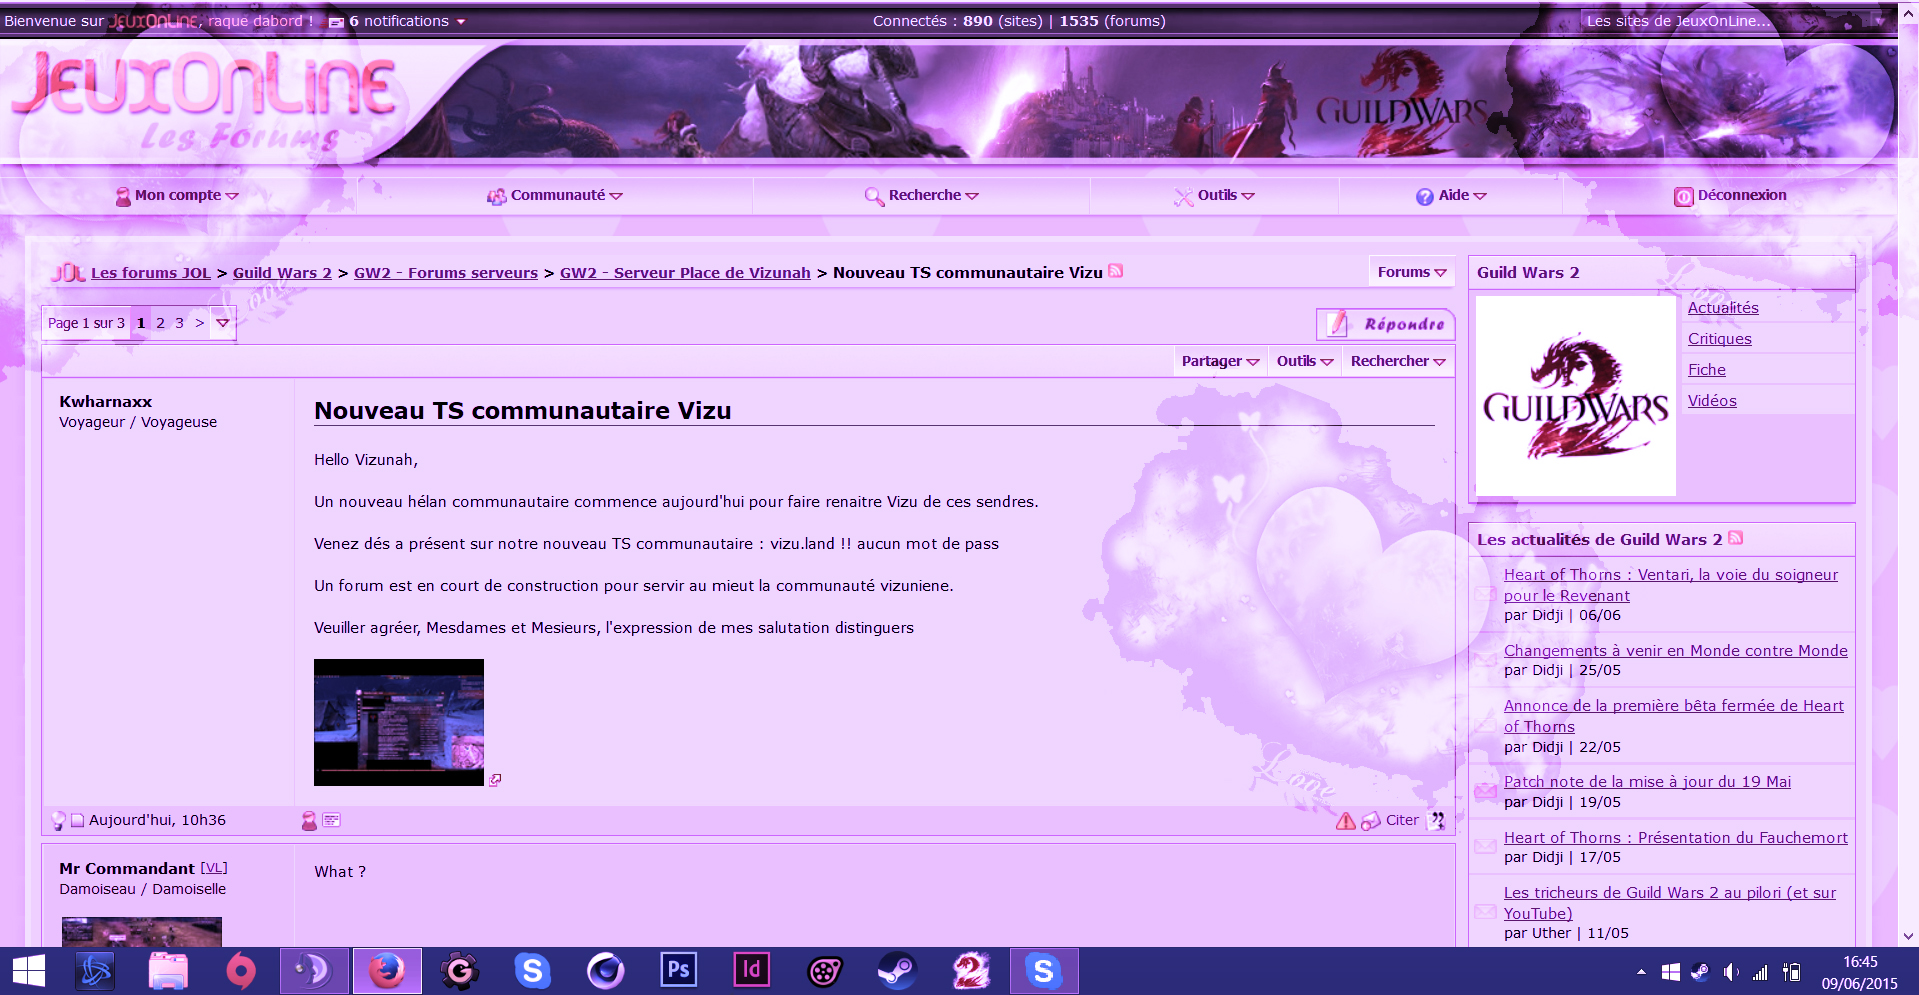Open the Aide dropdown menu
Image resolution: width=1919 pixels, height=995 pixels.
click(1452, 195)
